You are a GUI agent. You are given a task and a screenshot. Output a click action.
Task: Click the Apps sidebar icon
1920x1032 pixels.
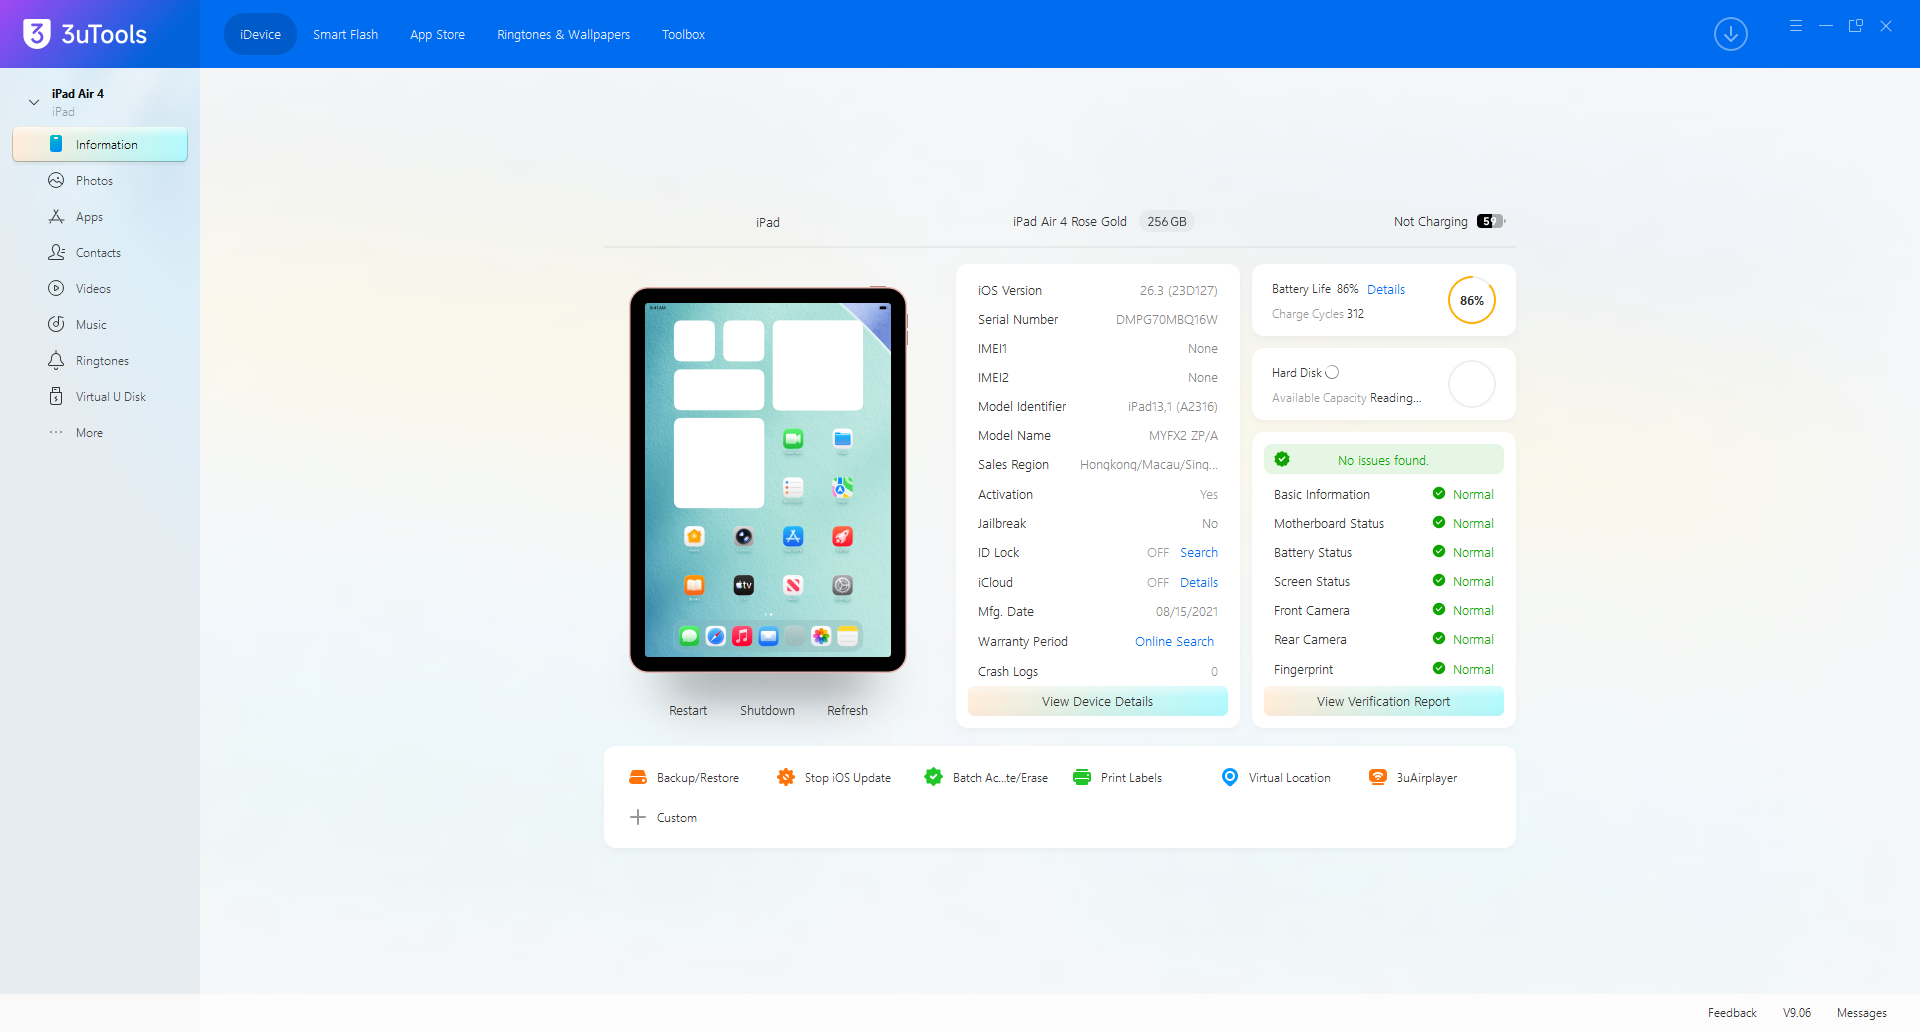[x=56, y=217]
